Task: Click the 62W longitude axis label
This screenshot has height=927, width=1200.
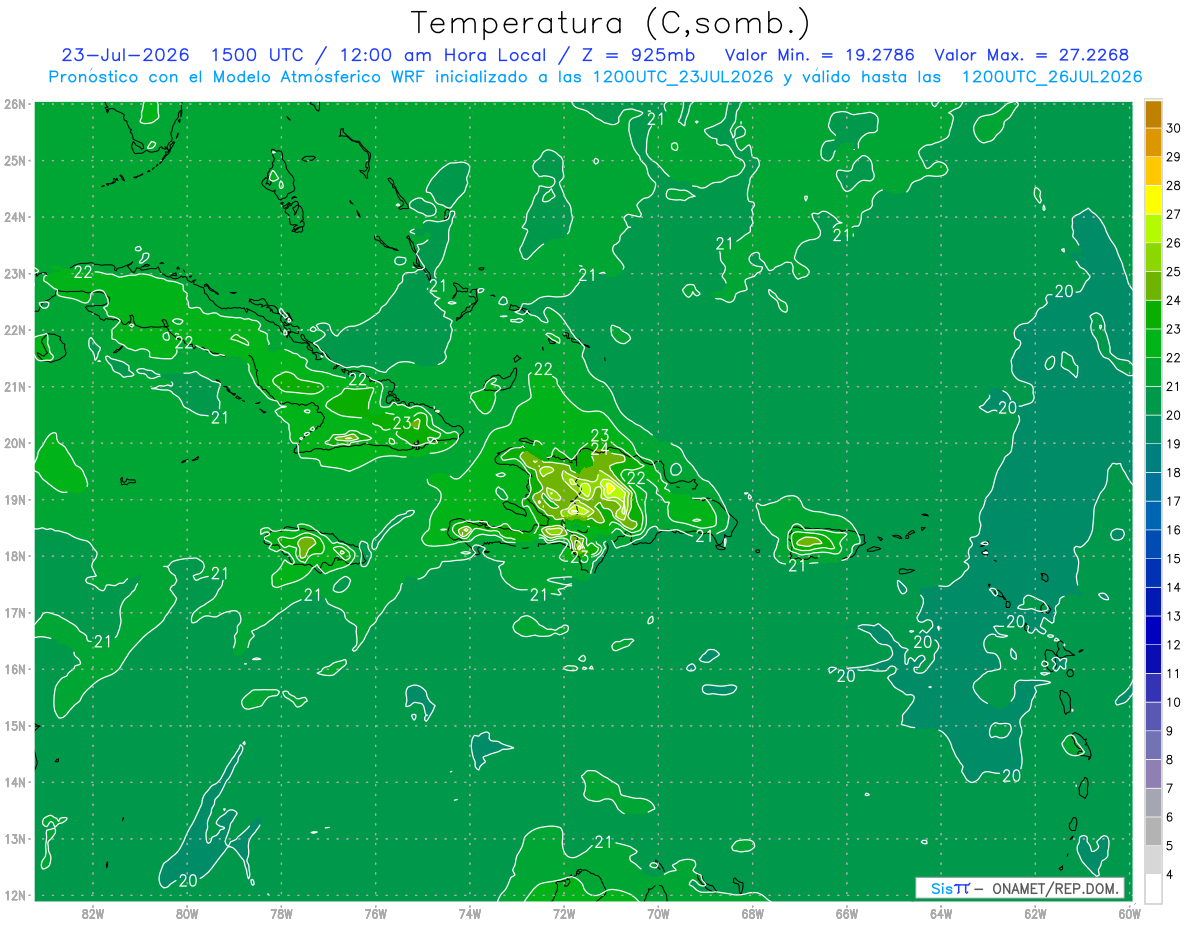Action: point(1035,913)
